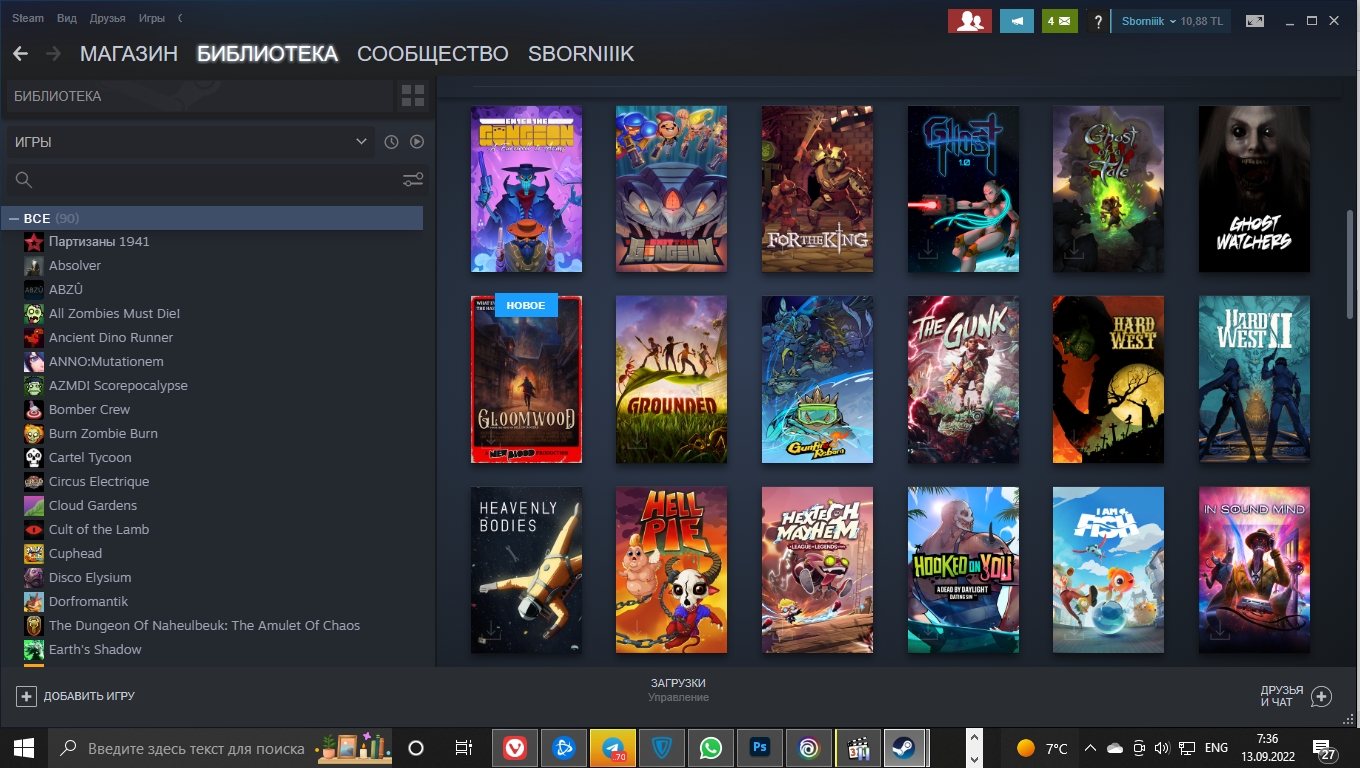The image size is (1360, 768).
Task: Click ДОБАВИТЬ ИГРУ label
Action: click(89, 696)
